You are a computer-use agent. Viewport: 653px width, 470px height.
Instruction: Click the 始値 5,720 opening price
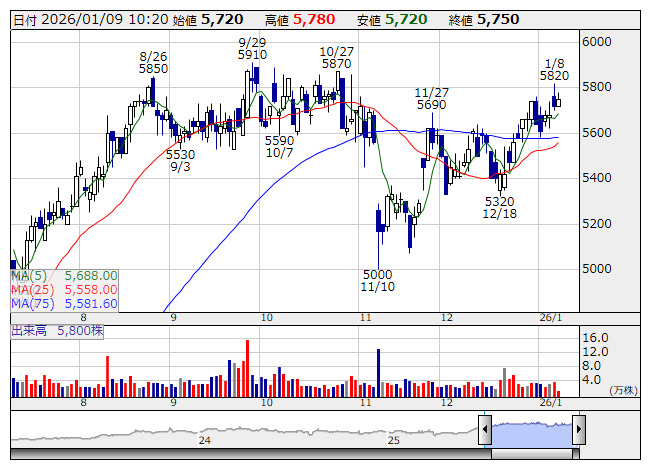point(208,20)
